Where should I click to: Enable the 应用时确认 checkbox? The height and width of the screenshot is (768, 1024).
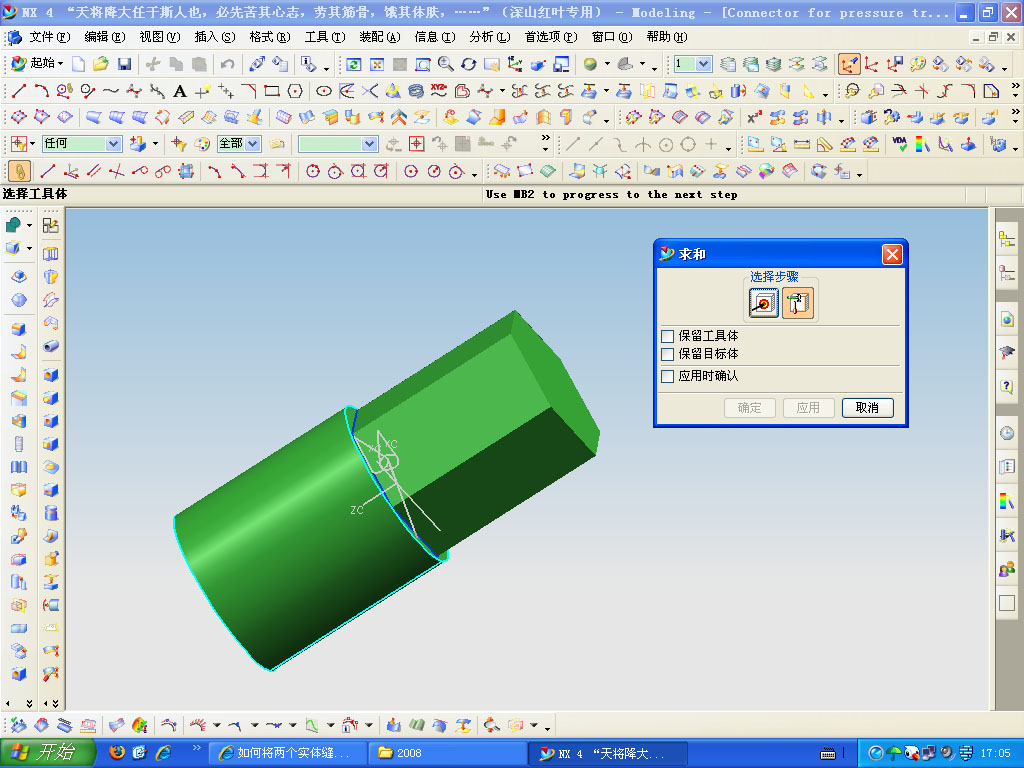tap(667, 376)
